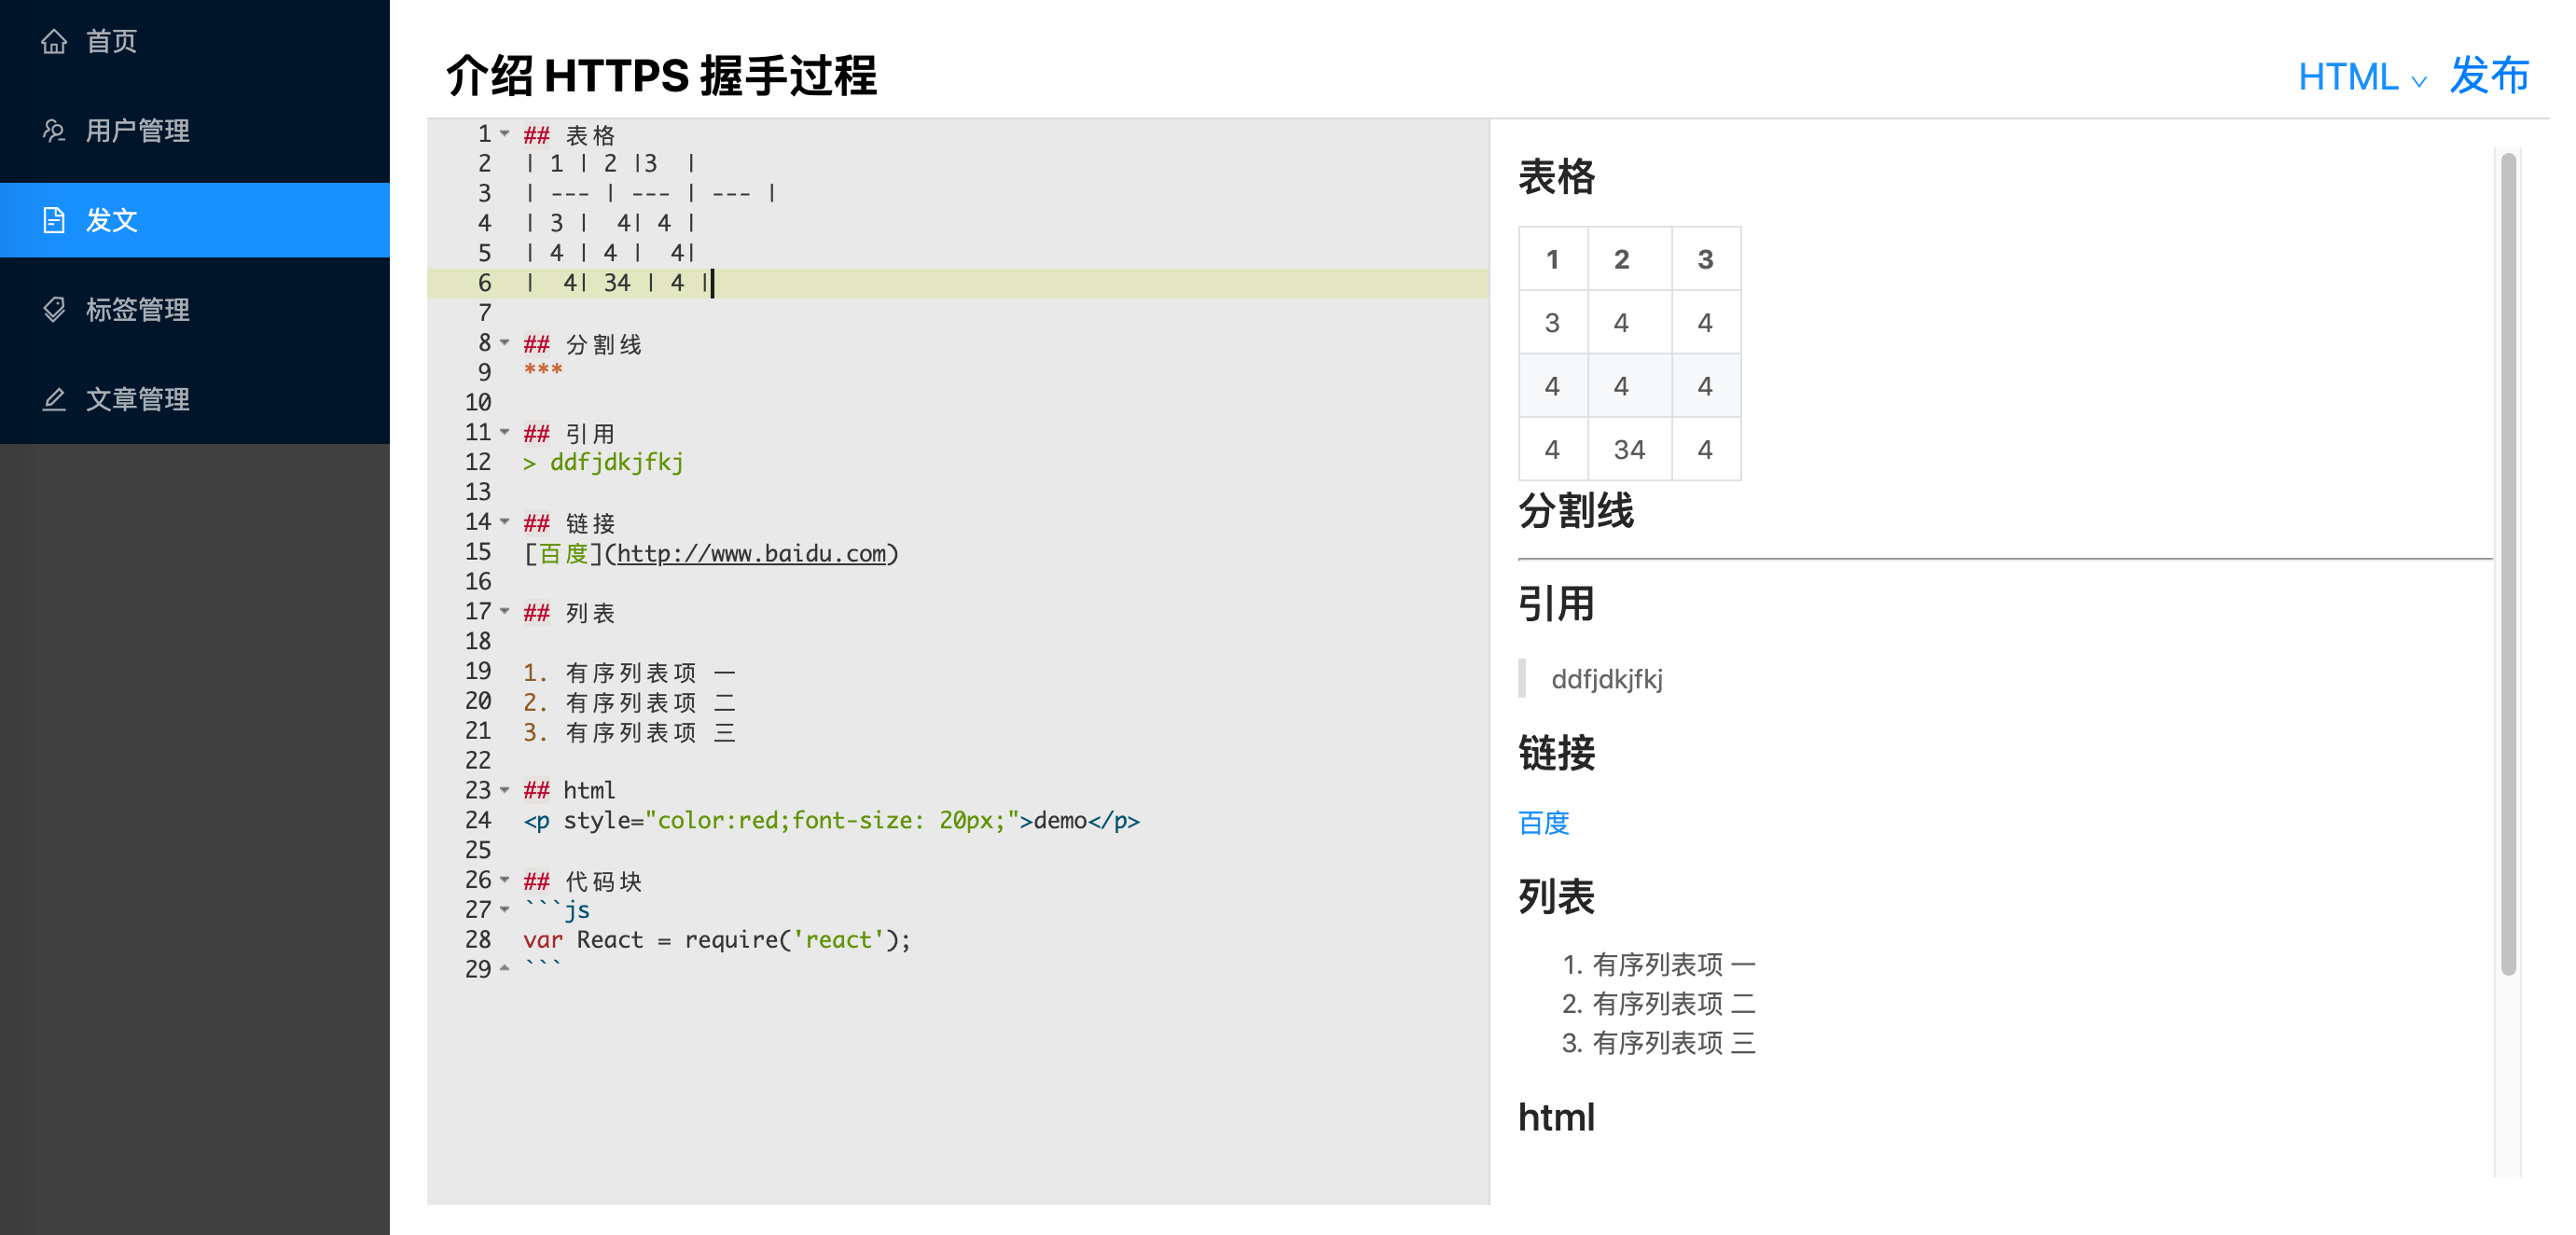Collapse the 表格 heading fold arrow at line 1

click(x=505, y=134)
